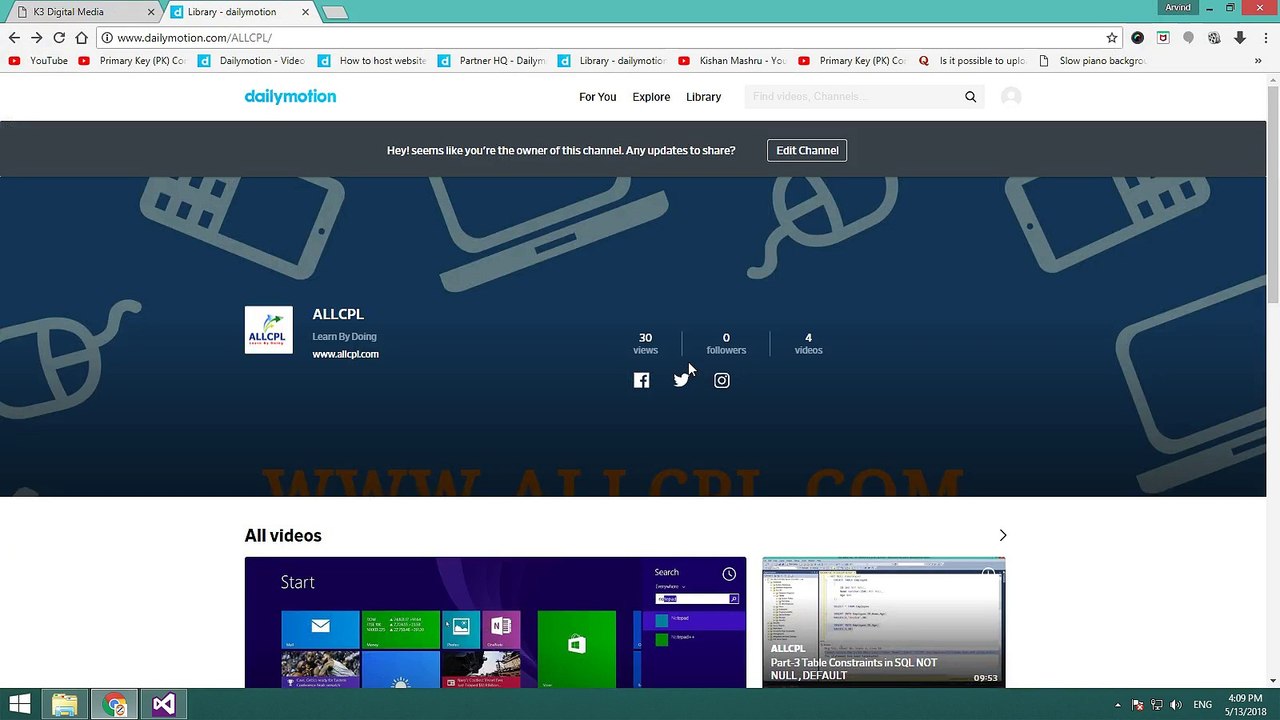Screen dimensions: 1280x720
Task: Open the For You menu item
Action: (597, 97)
